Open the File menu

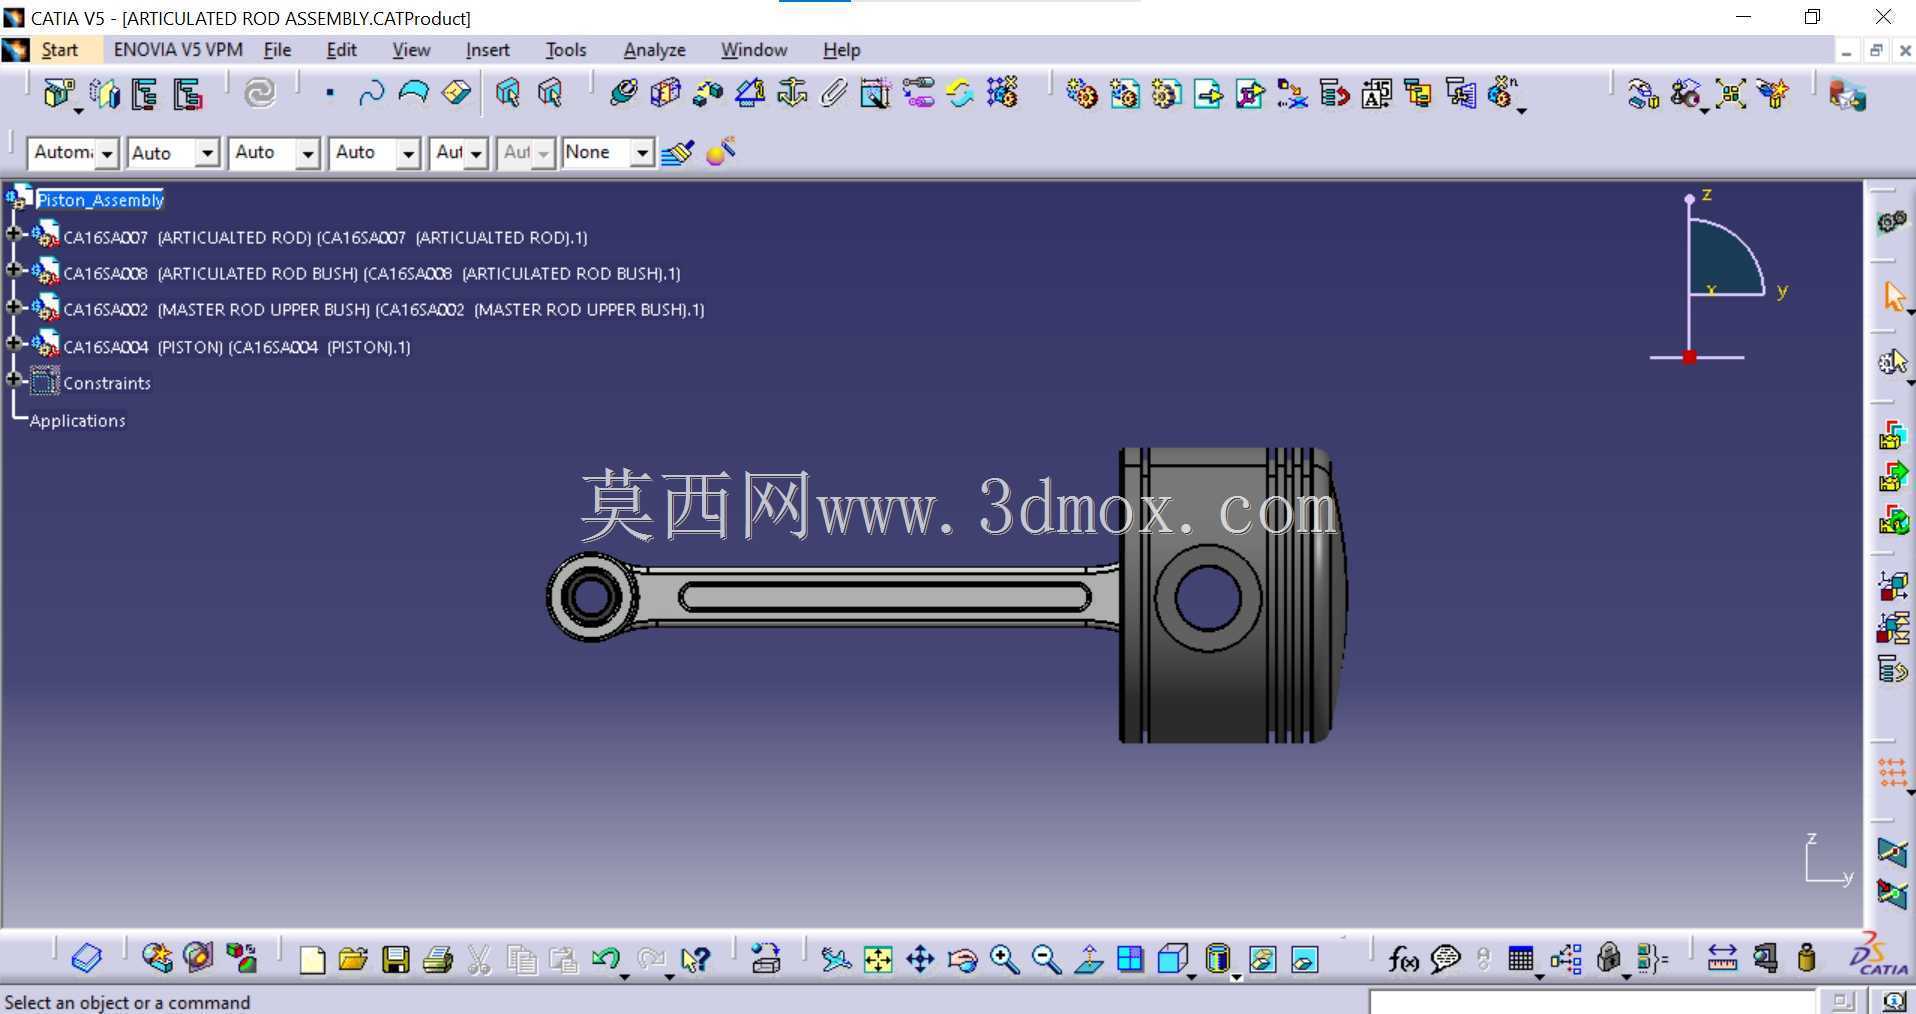point(277,50)
